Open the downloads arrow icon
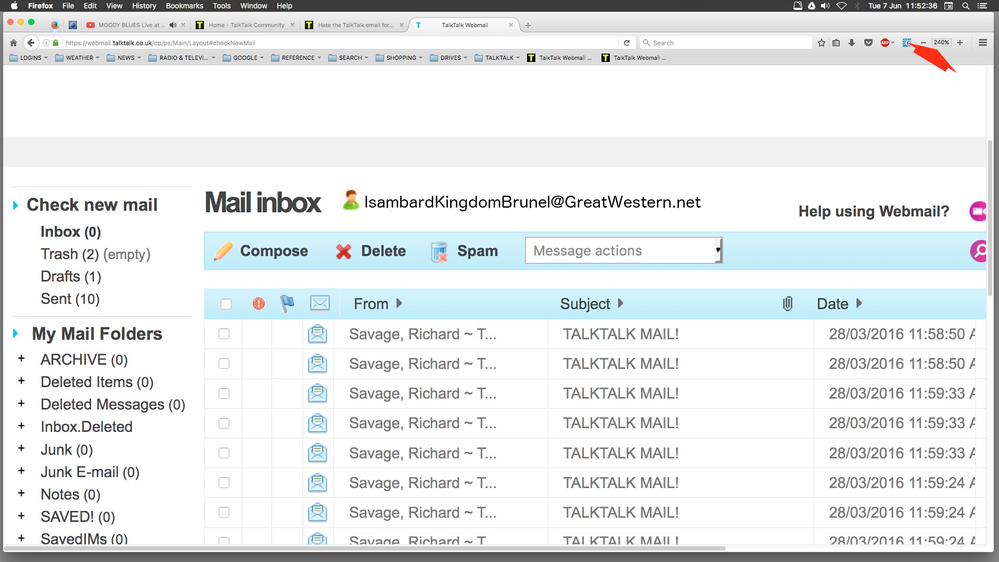The image size is (999, 562). [852, 43]
